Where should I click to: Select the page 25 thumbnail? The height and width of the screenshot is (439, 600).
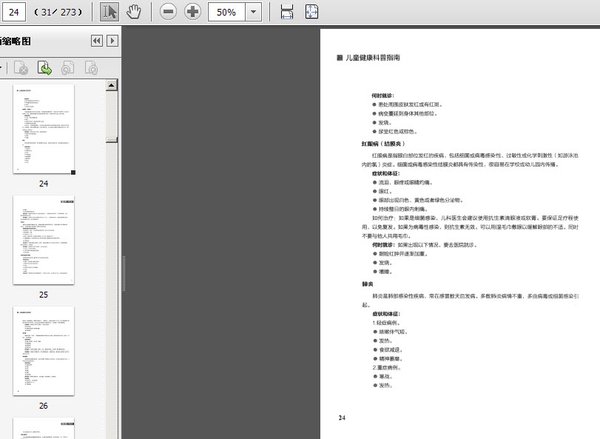[x=44, y=240]
